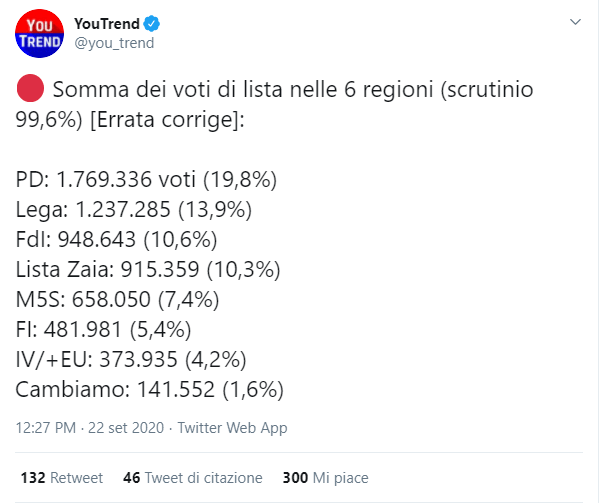
Task: Click the YouTrend profile avatar
Action: point(39,35)
